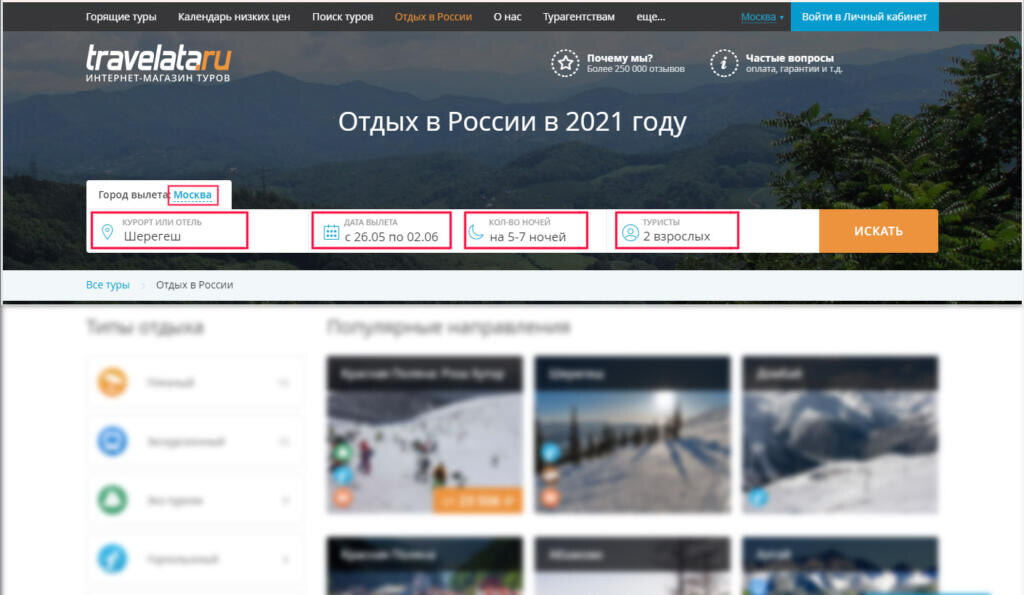Open Календарь низких цен page
1024x595 pixels.
click(234, 16)
